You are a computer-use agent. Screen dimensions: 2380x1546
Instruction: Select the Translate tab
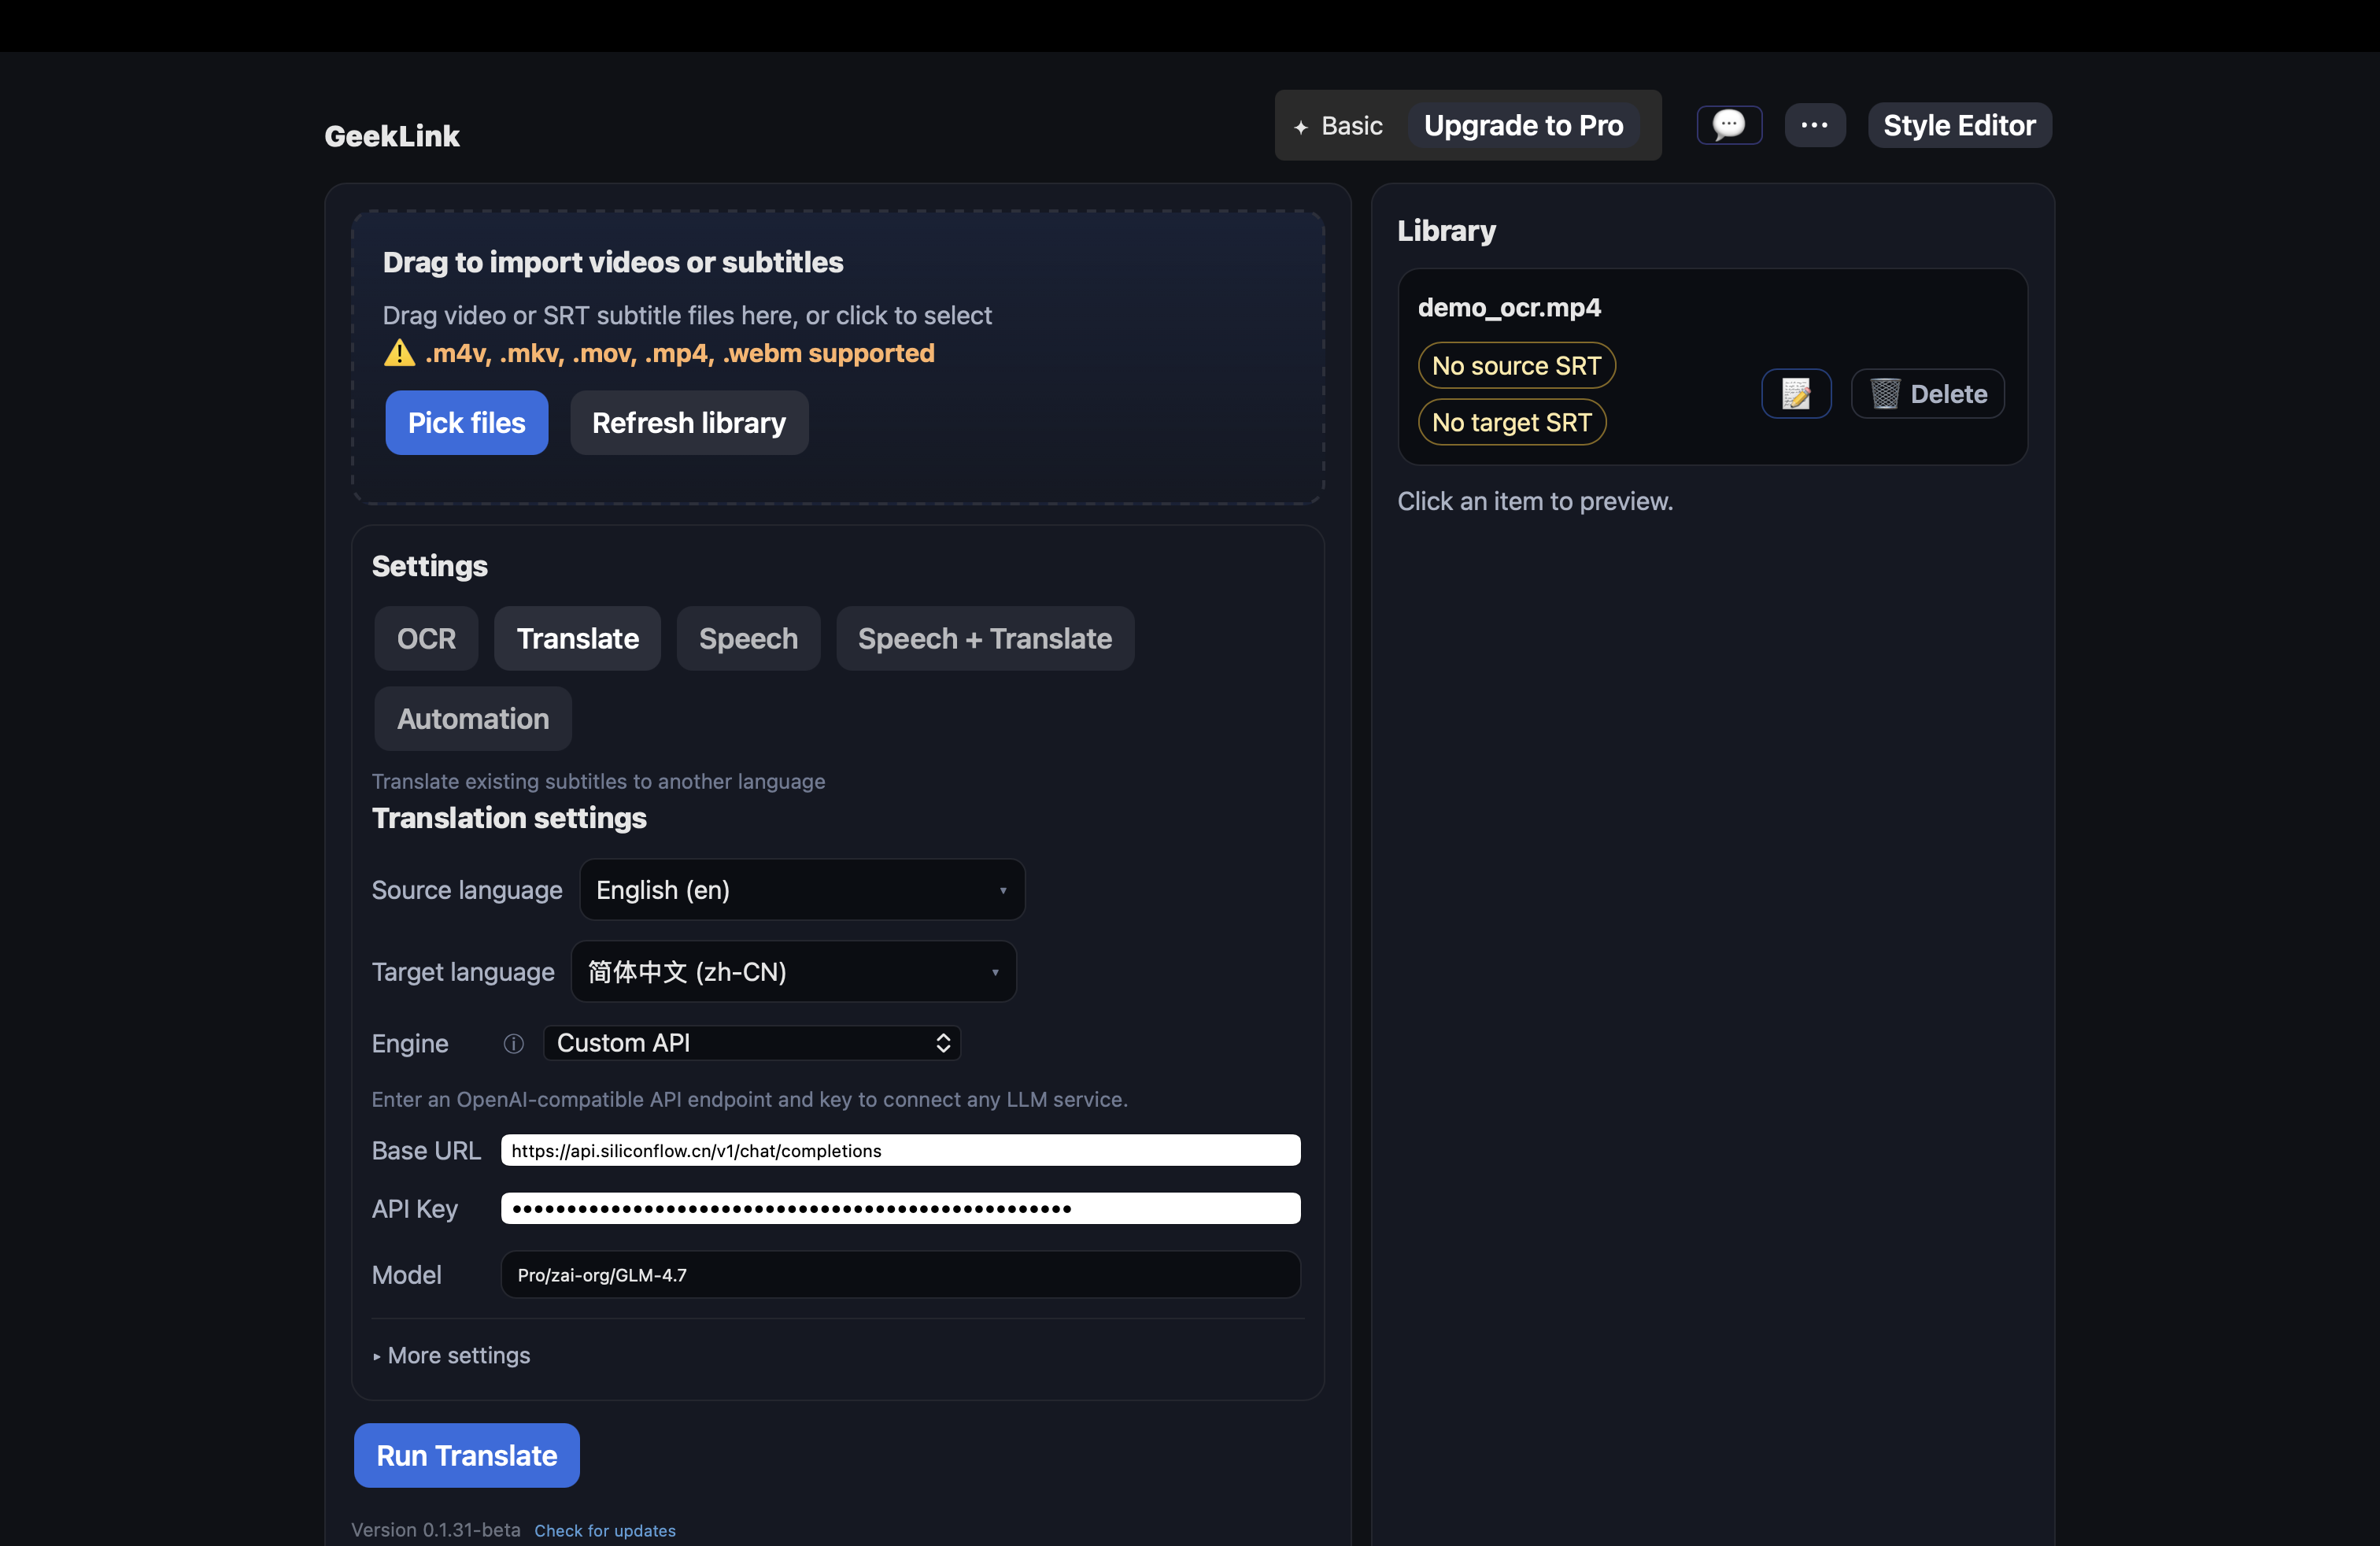577,638
